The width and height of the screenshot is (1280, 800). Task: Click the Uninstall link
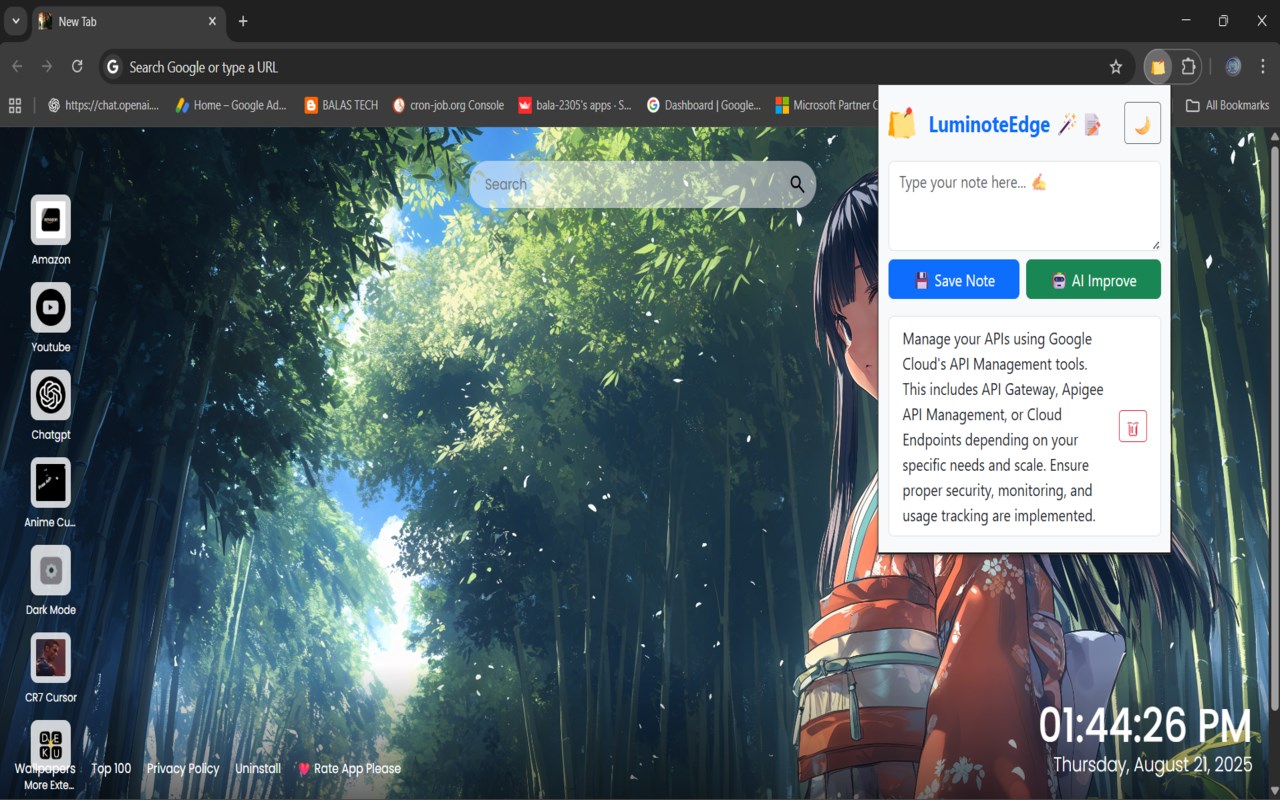point(258,768)
